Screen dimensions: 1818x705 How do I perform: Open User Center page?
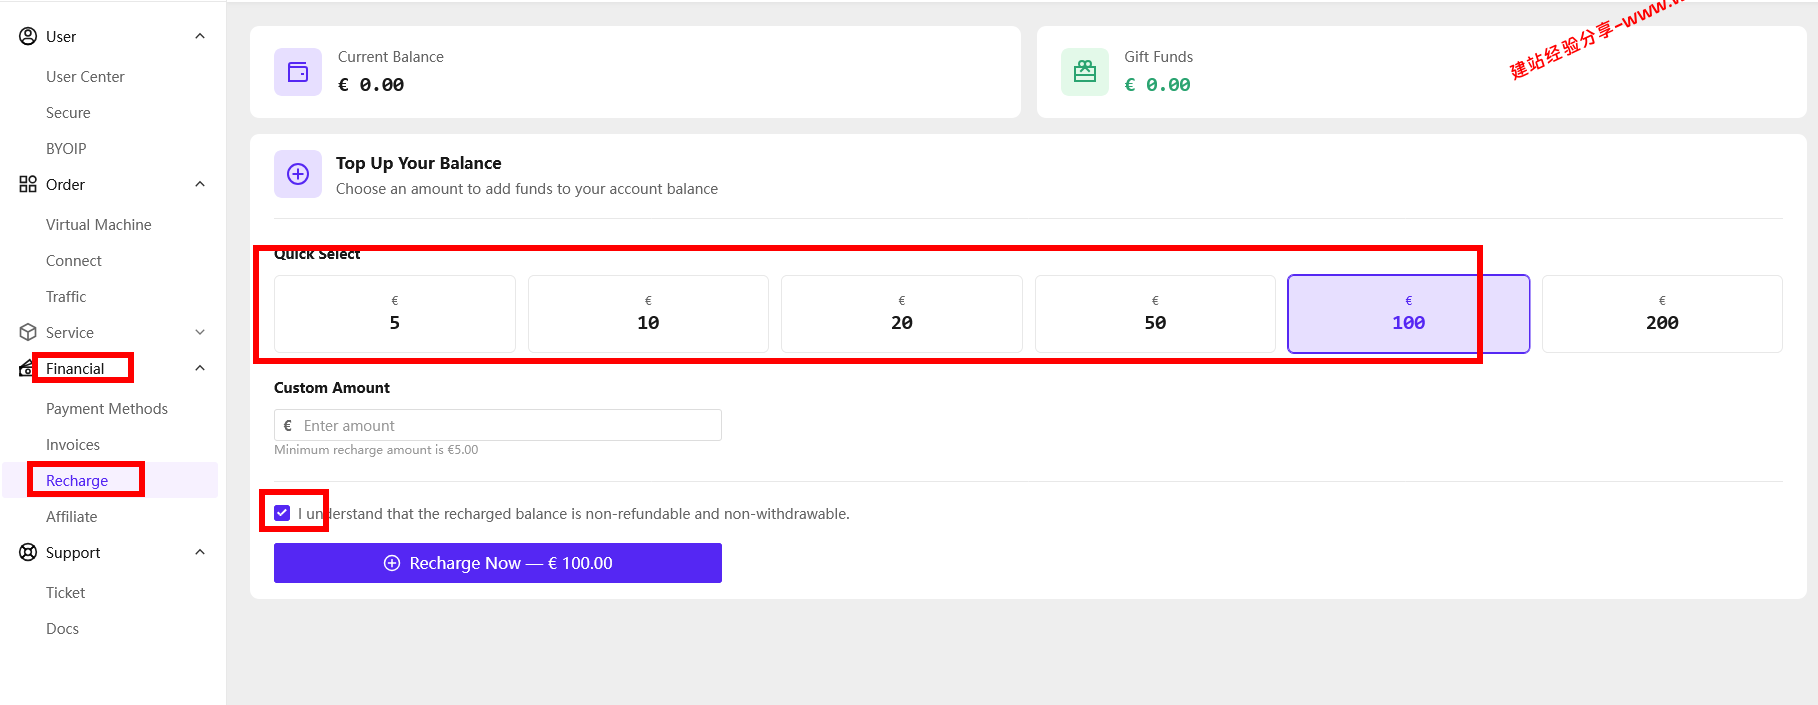coord(85,77)
